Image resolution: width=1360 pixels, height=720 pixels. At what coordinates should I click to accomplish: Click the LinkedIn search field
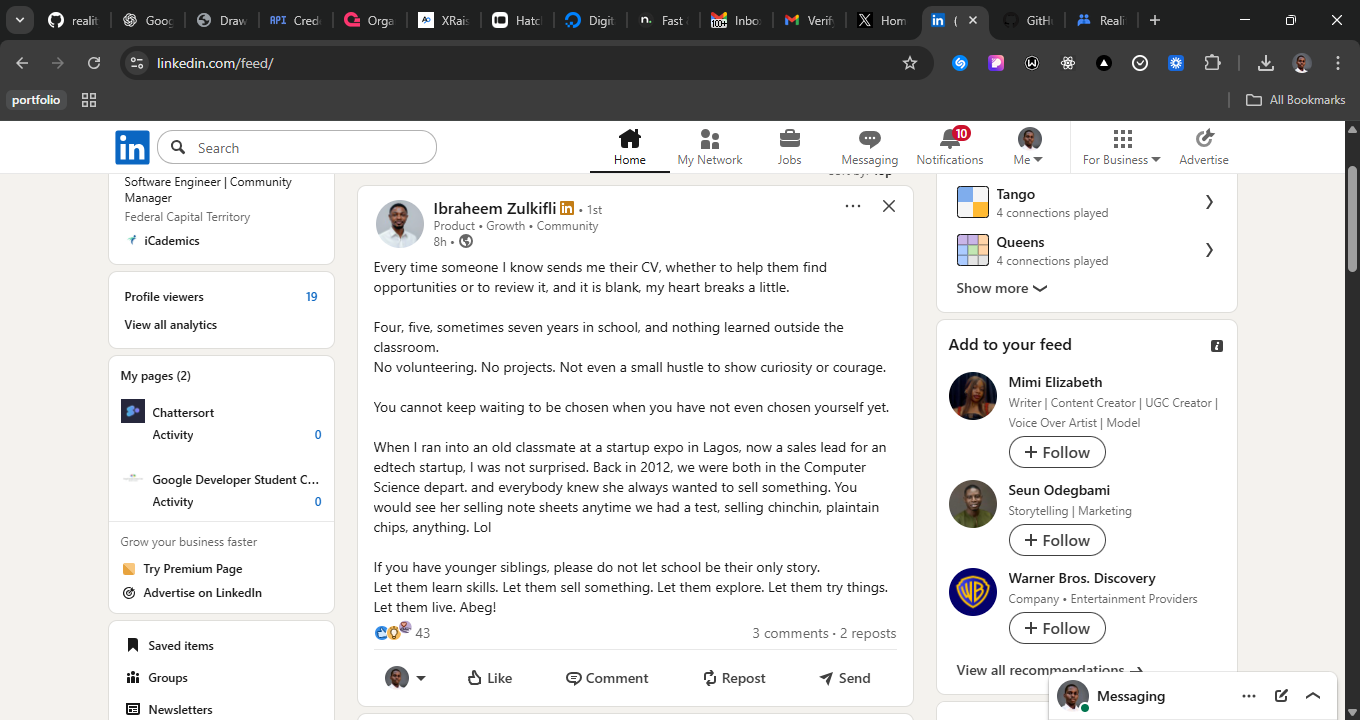pos(310,148)
